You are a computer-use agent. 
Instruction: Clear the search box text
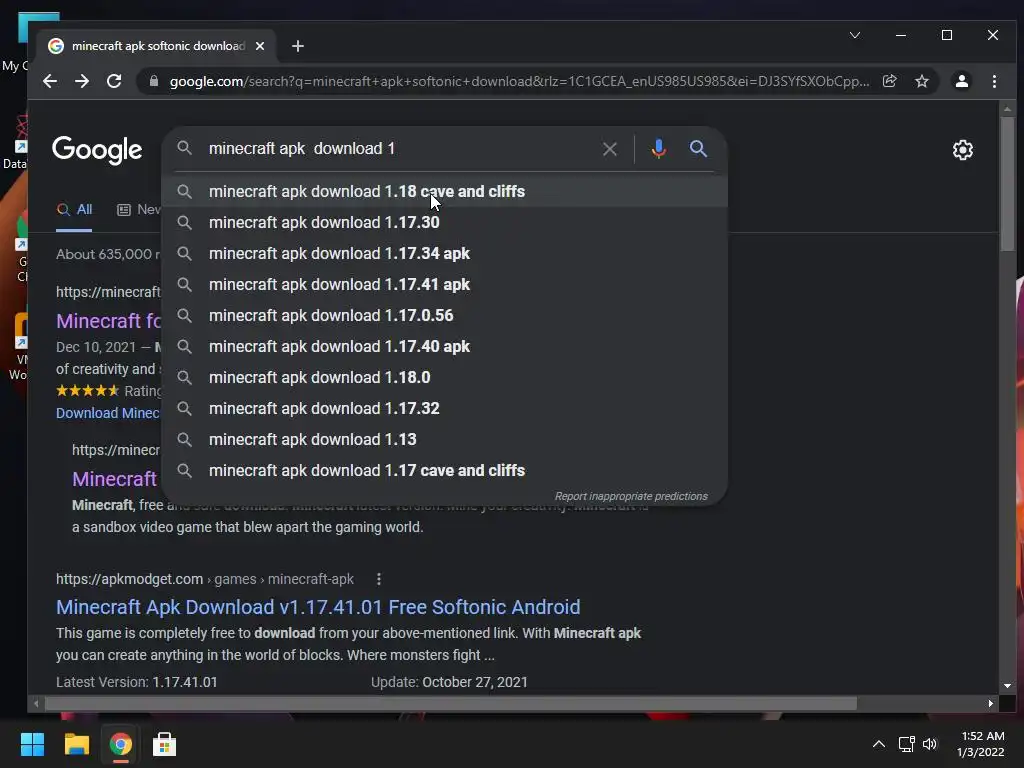point(610,149)
